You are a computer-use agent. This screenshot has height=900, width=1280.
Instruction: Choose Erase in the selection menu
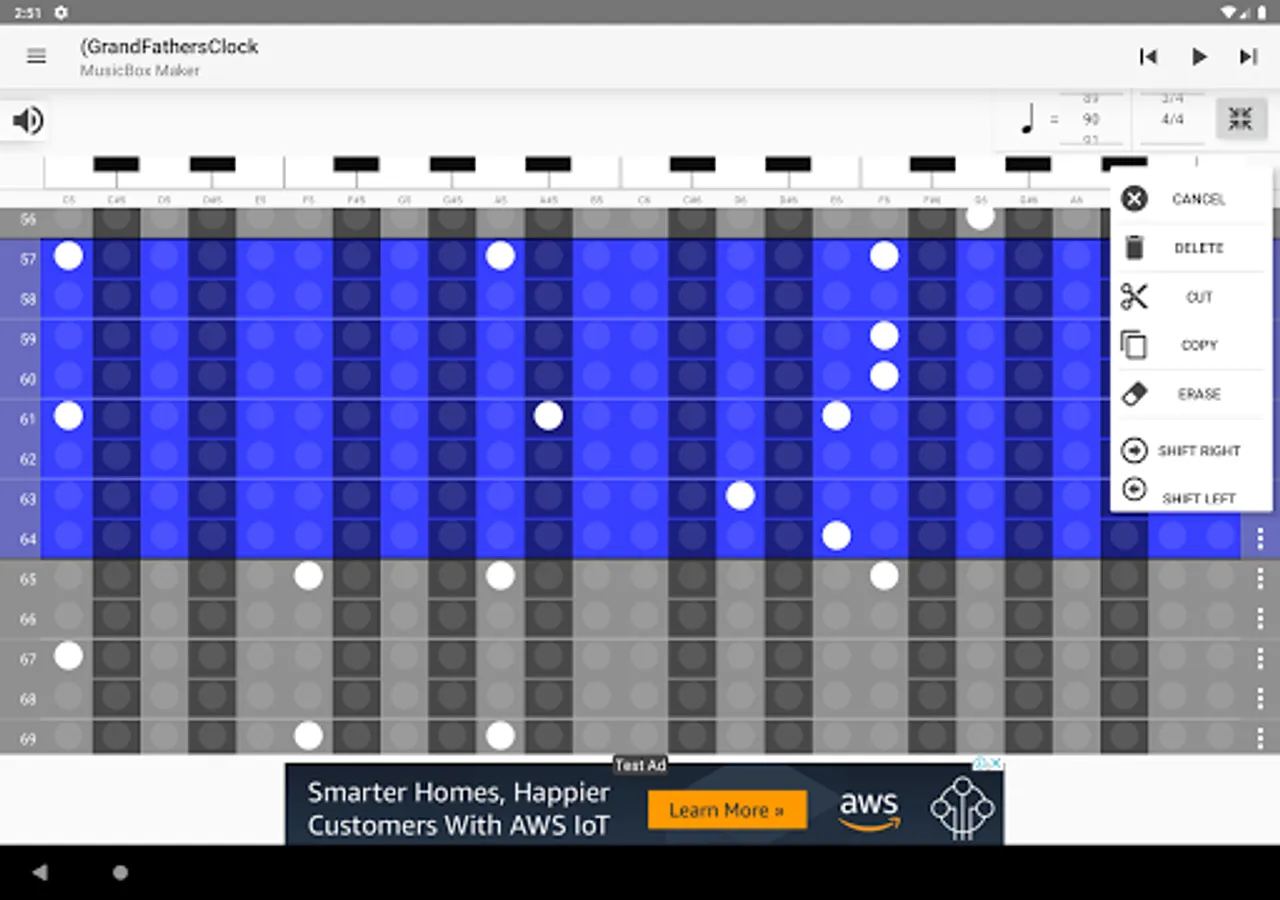tap(1191, 394)
